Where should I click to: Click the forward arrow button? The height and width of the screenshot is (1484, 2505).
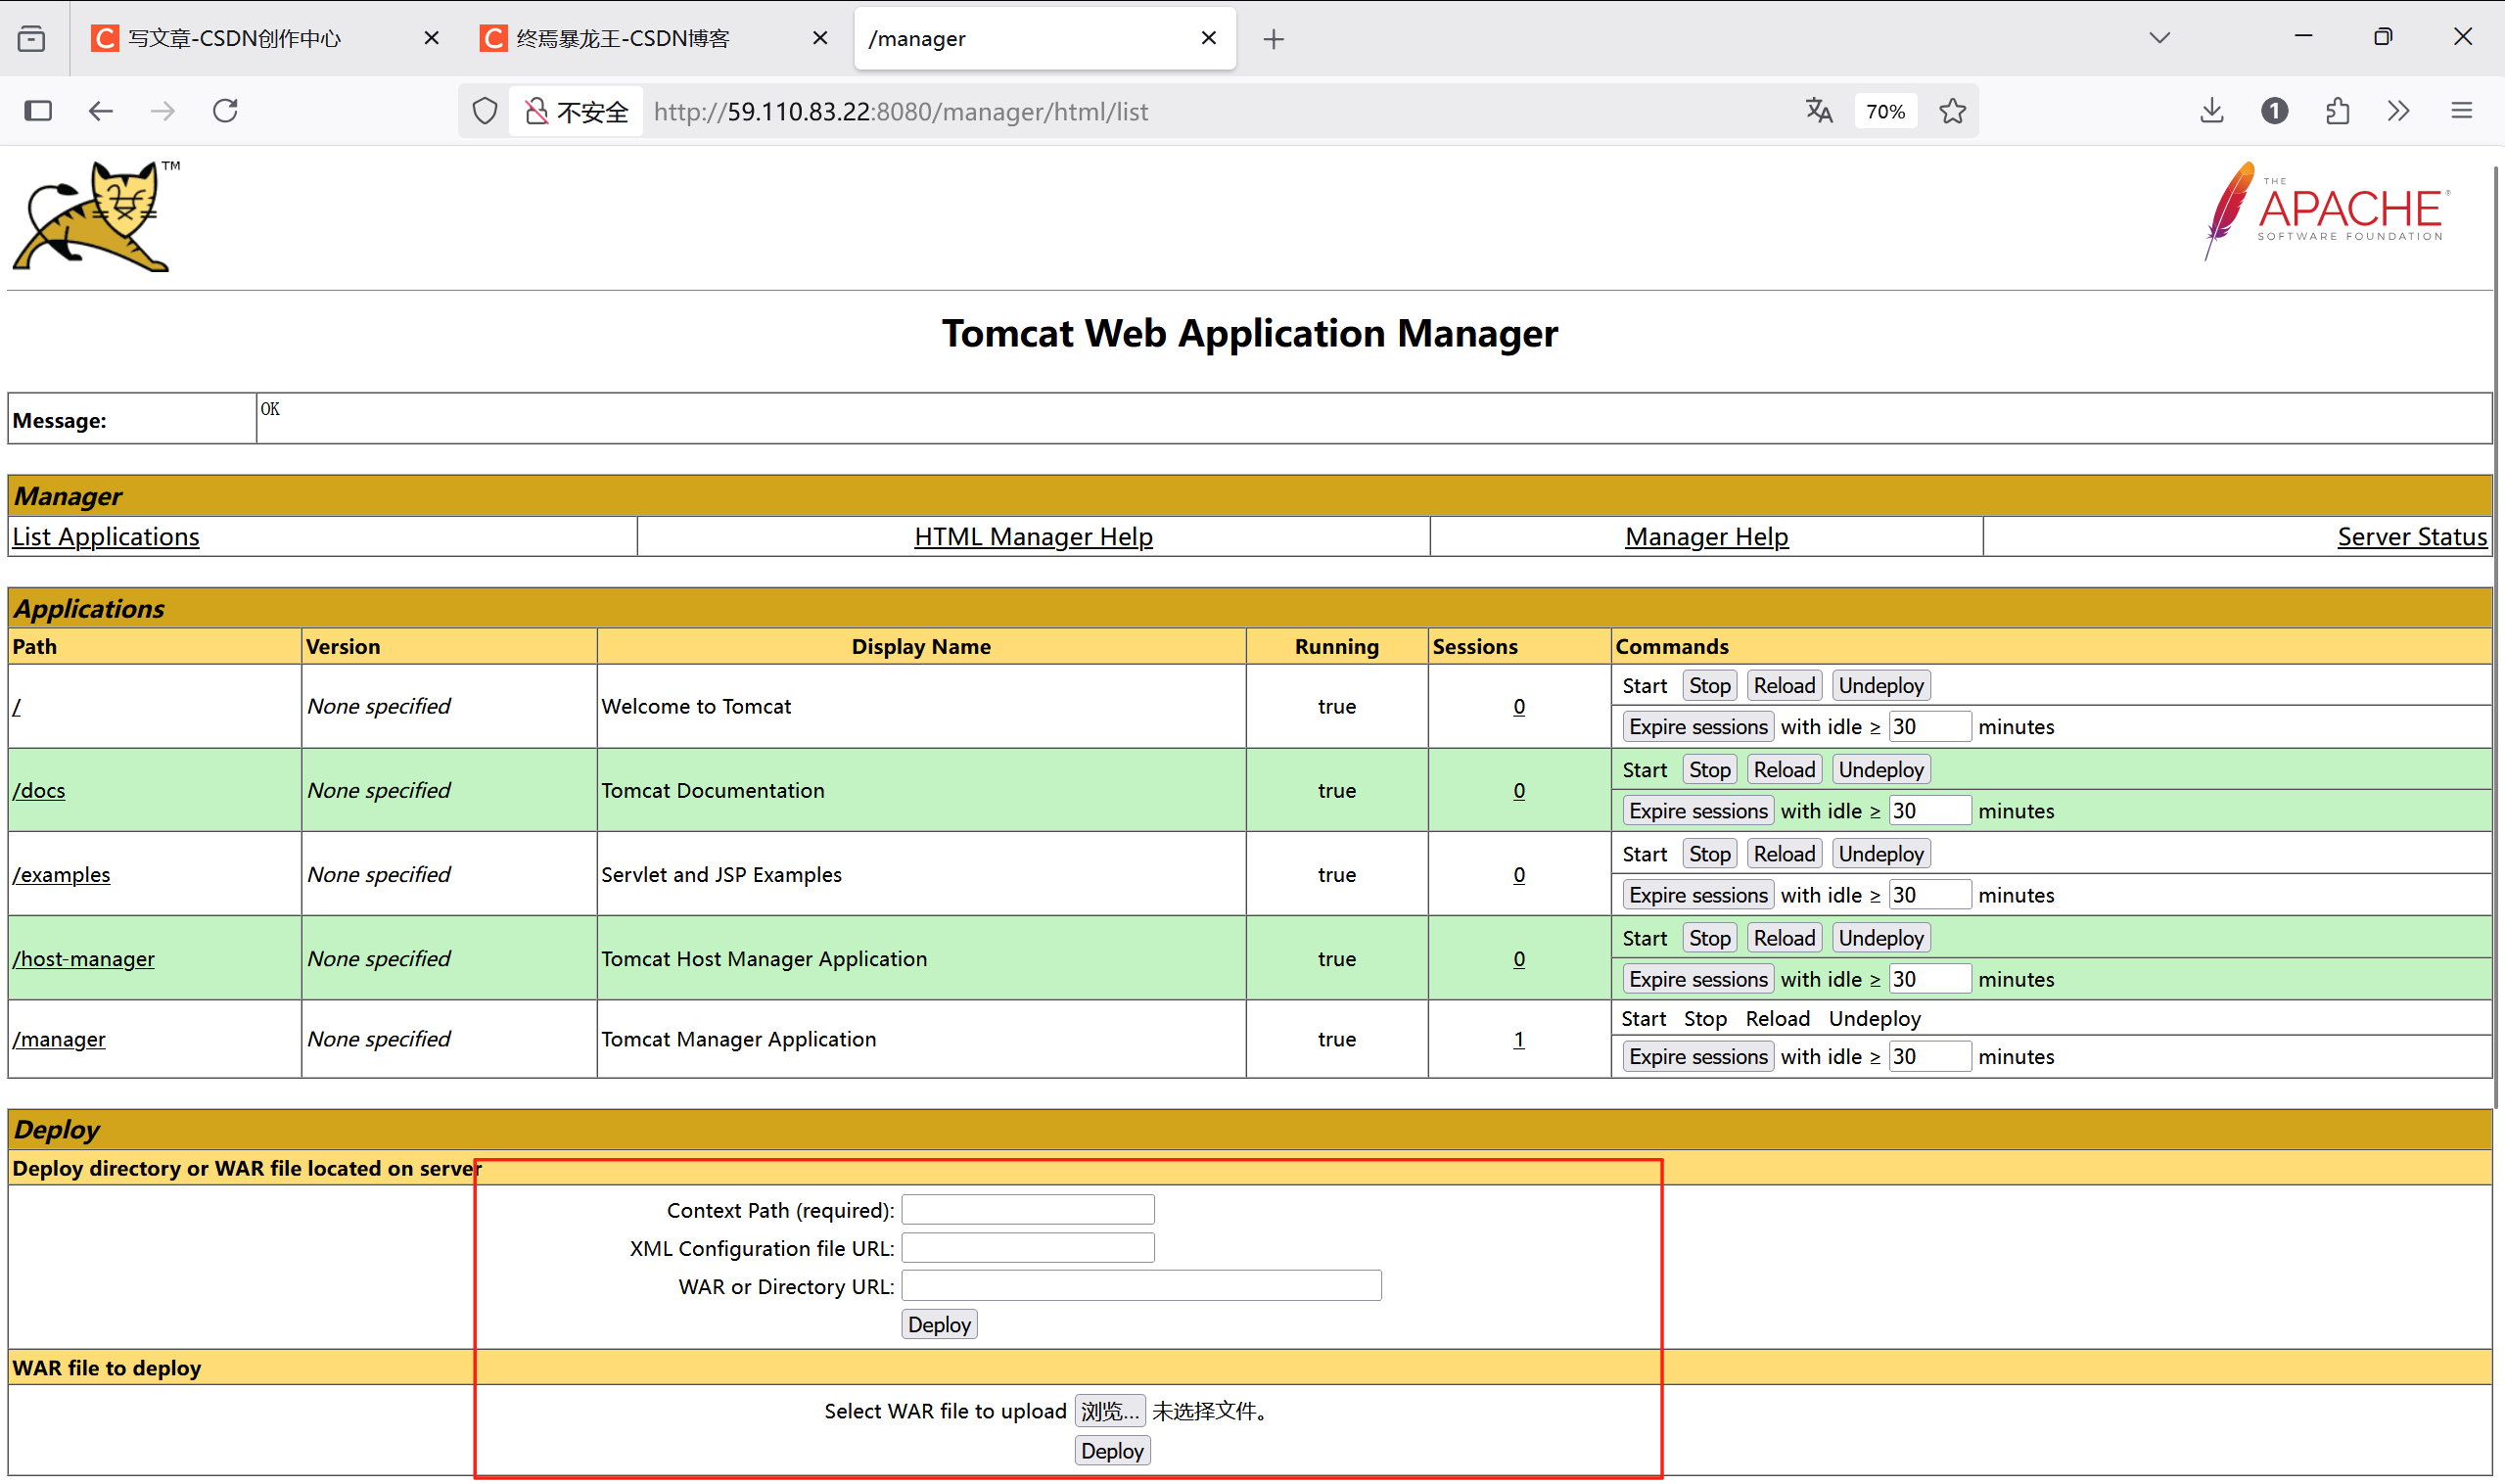pos(162,110)
